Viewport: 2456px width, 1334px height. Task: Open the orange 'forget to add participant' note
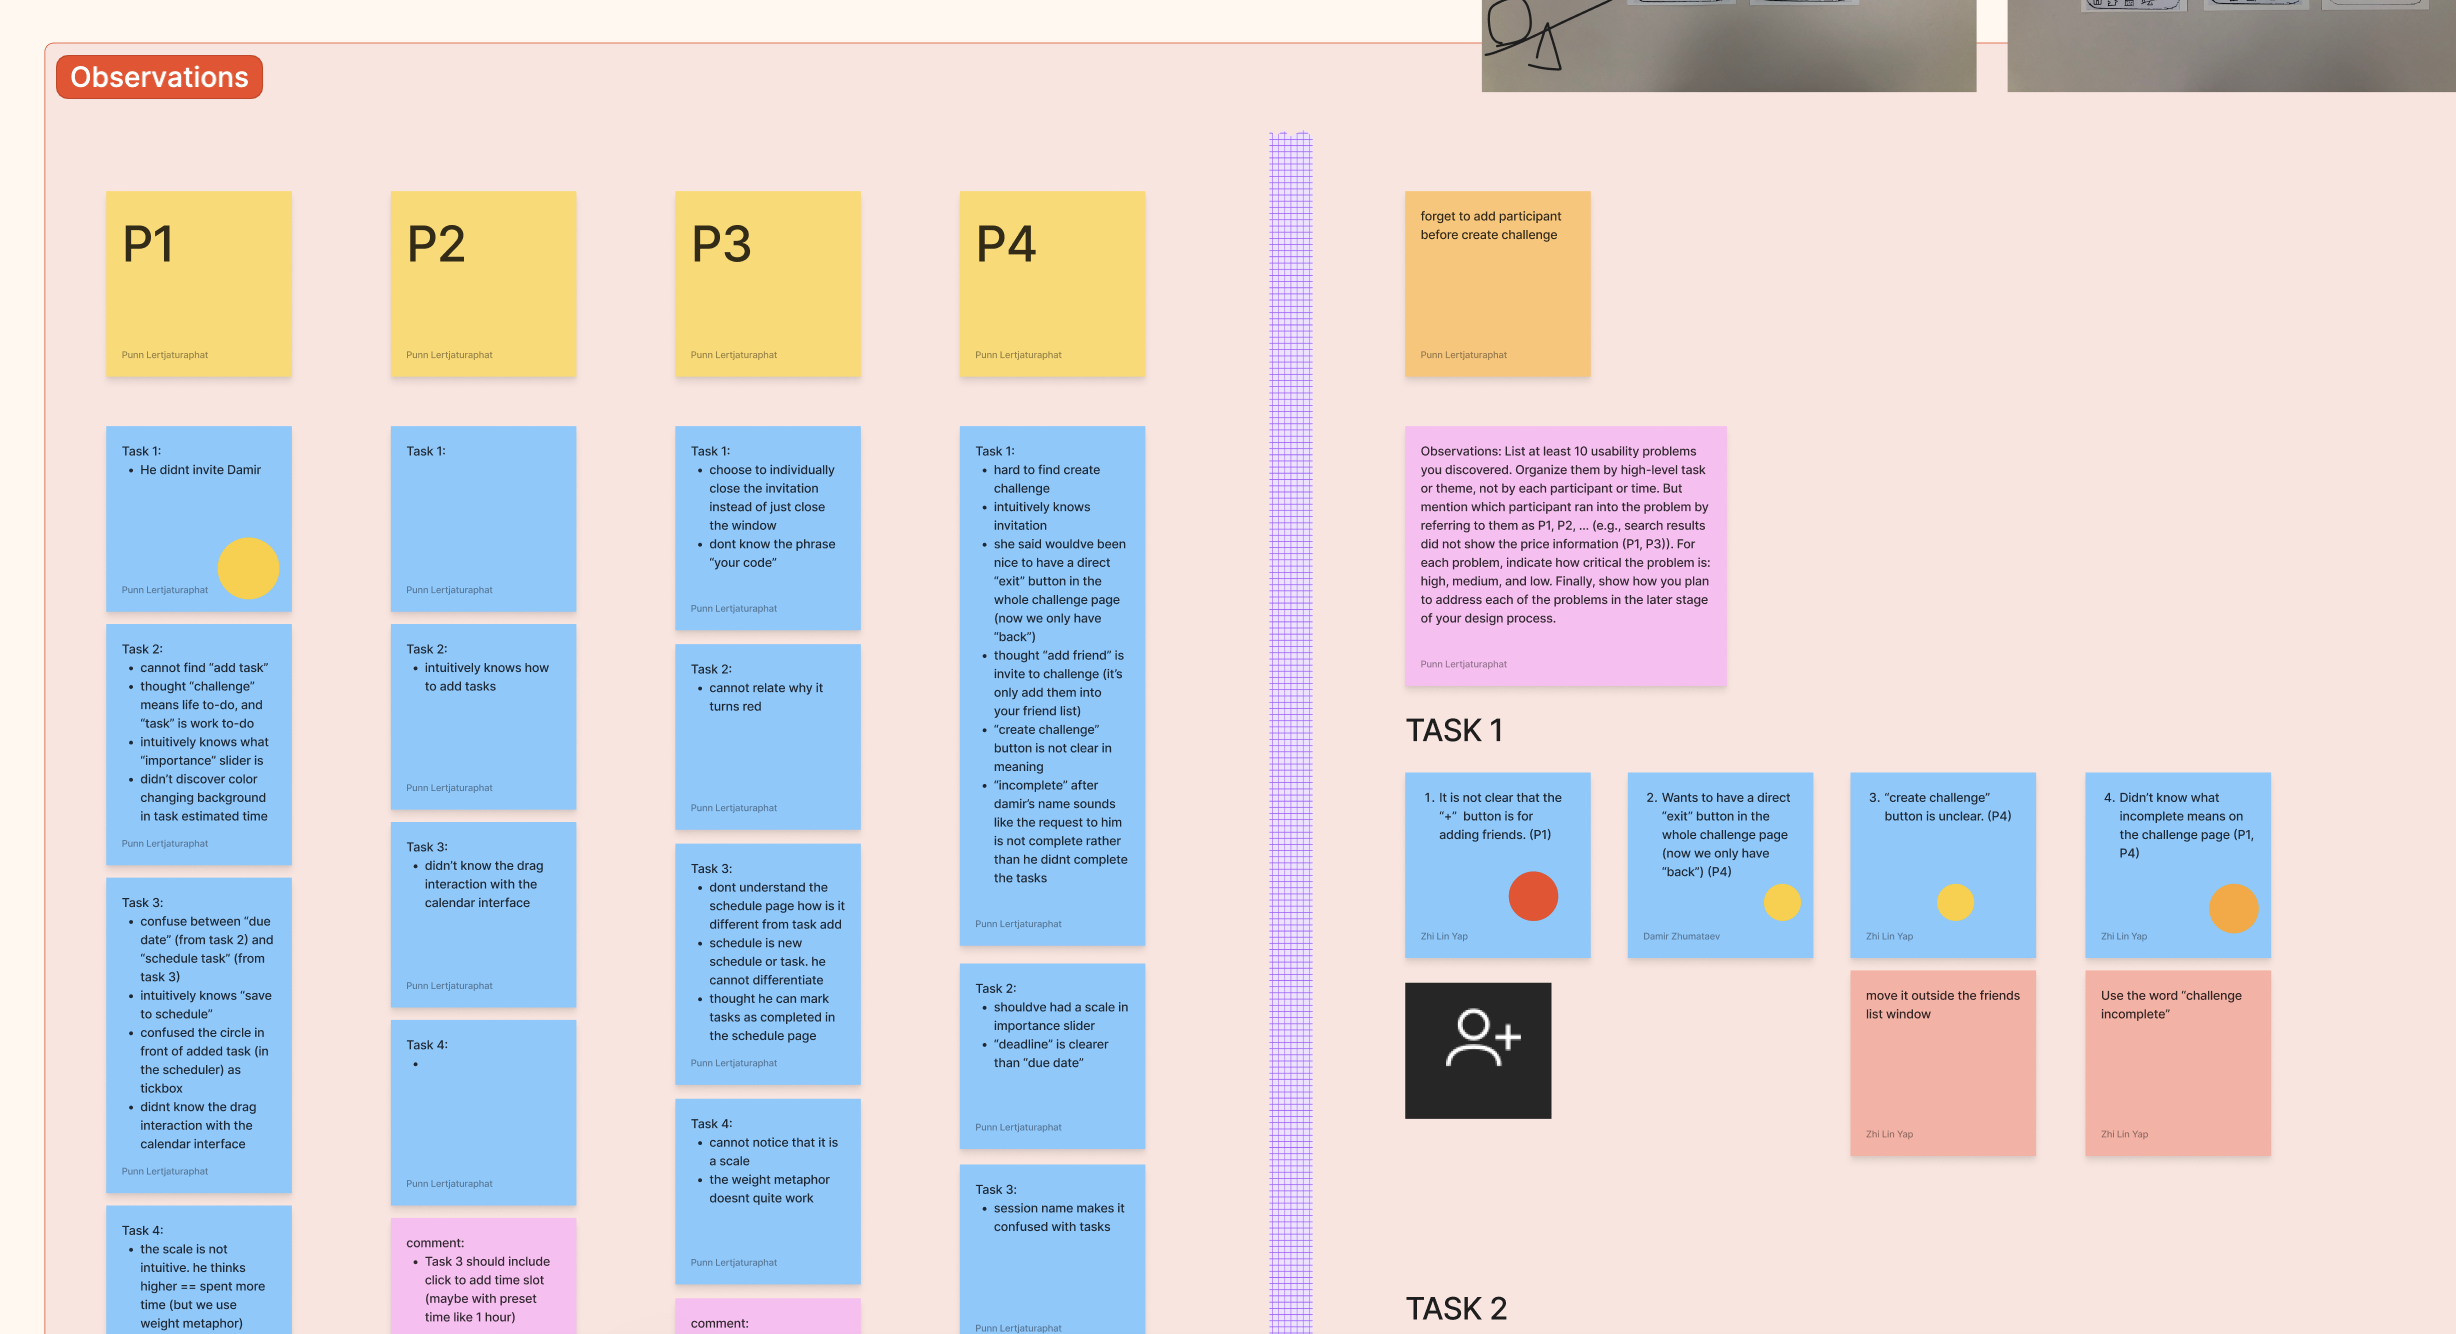1497,284
